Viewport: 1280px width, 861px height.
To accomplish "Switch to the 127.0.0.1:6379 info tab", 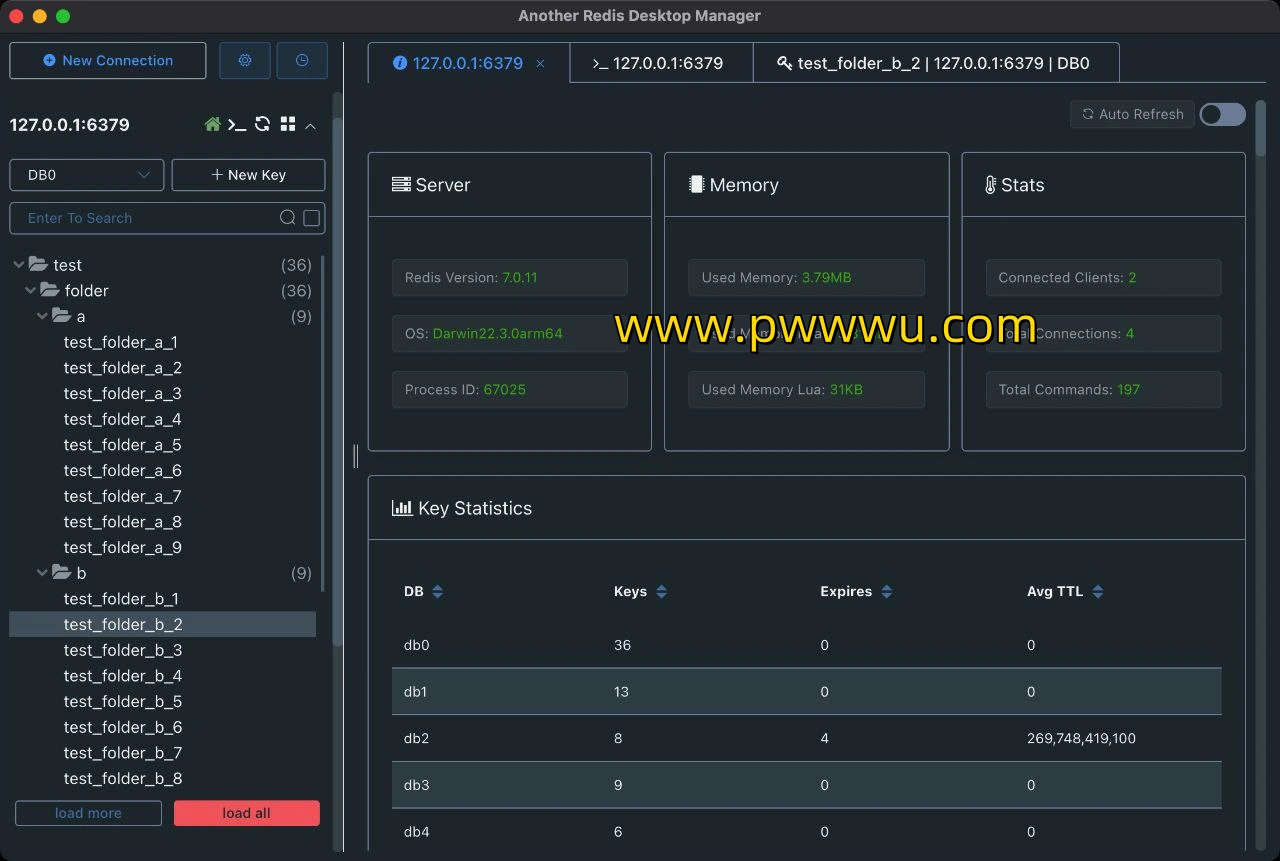I will click(467, 63).
